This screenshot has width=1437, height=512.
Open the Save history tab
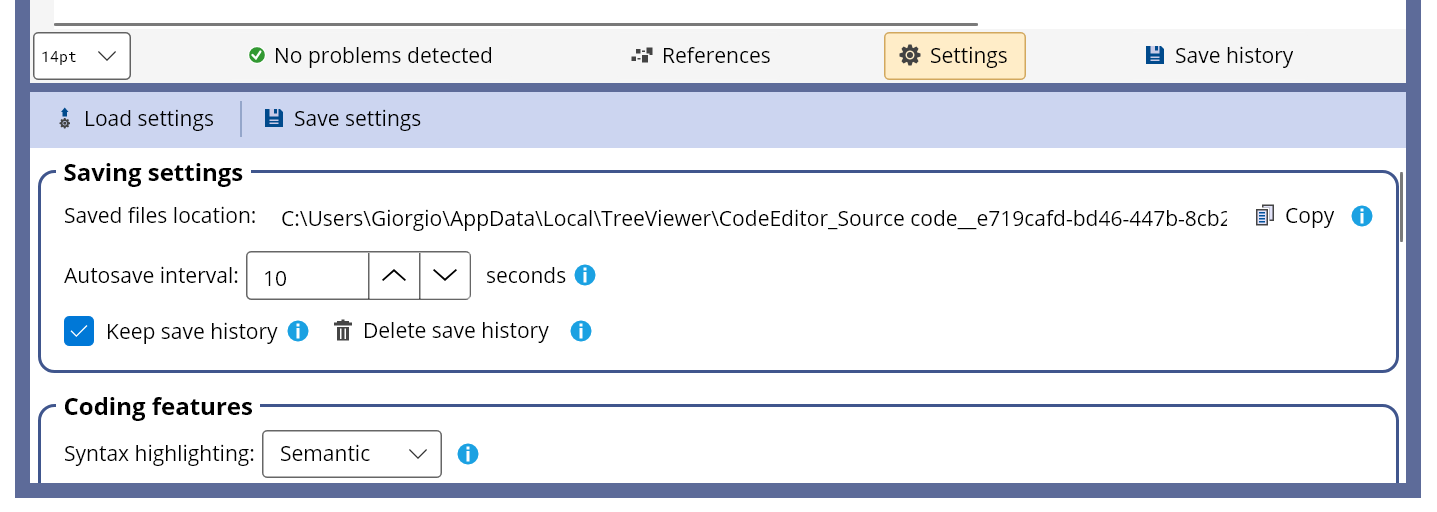pyautogui.click(x=1219, y=56)
